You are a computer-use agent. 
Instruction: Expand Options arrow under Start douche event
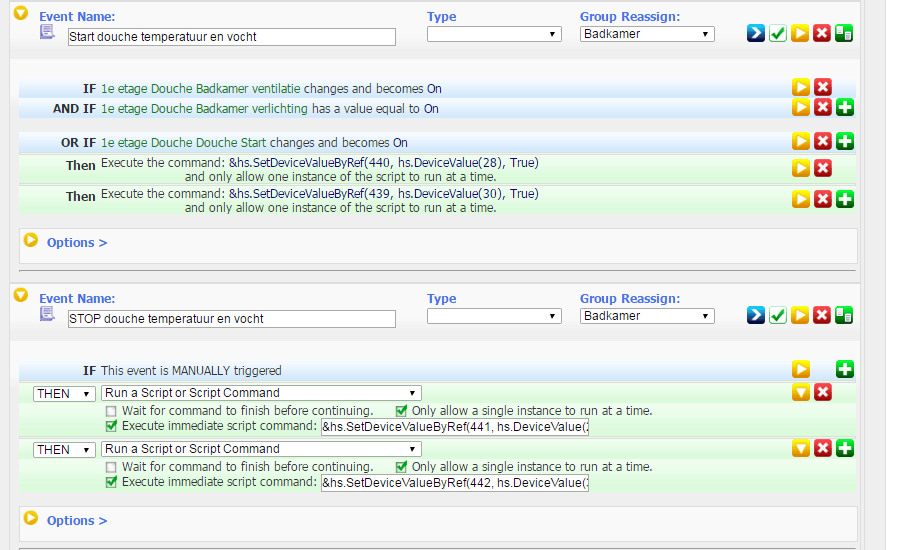click(31, 240)
